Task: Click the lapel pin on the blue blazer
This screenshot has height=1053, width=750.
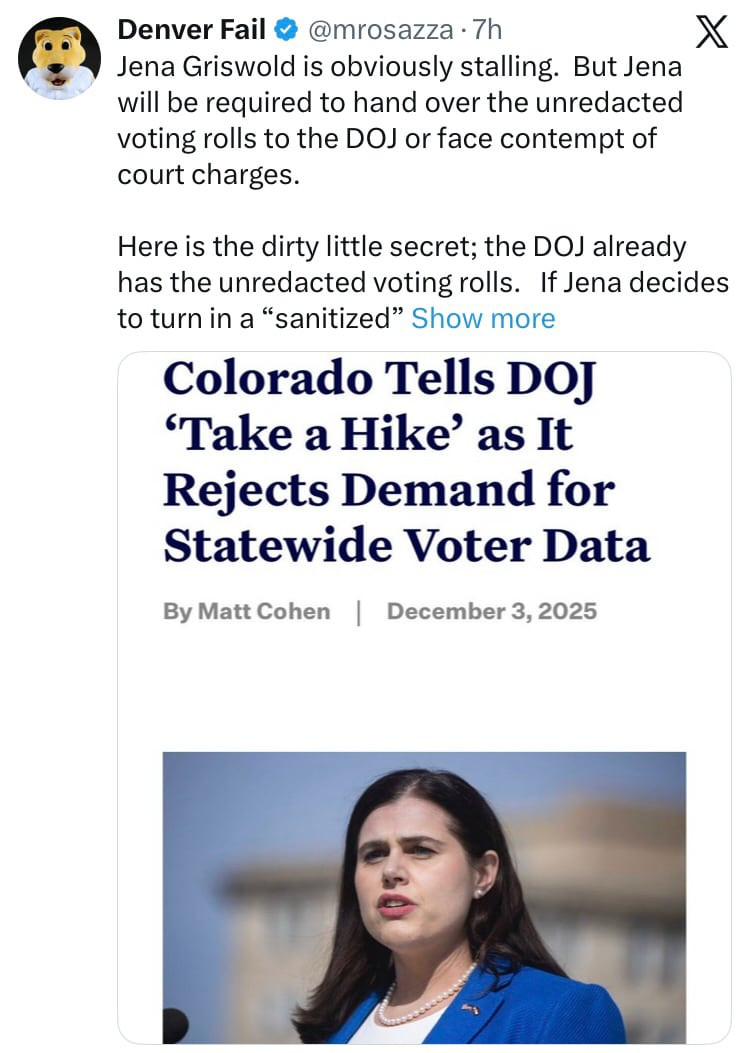Action: [470, 1008]
